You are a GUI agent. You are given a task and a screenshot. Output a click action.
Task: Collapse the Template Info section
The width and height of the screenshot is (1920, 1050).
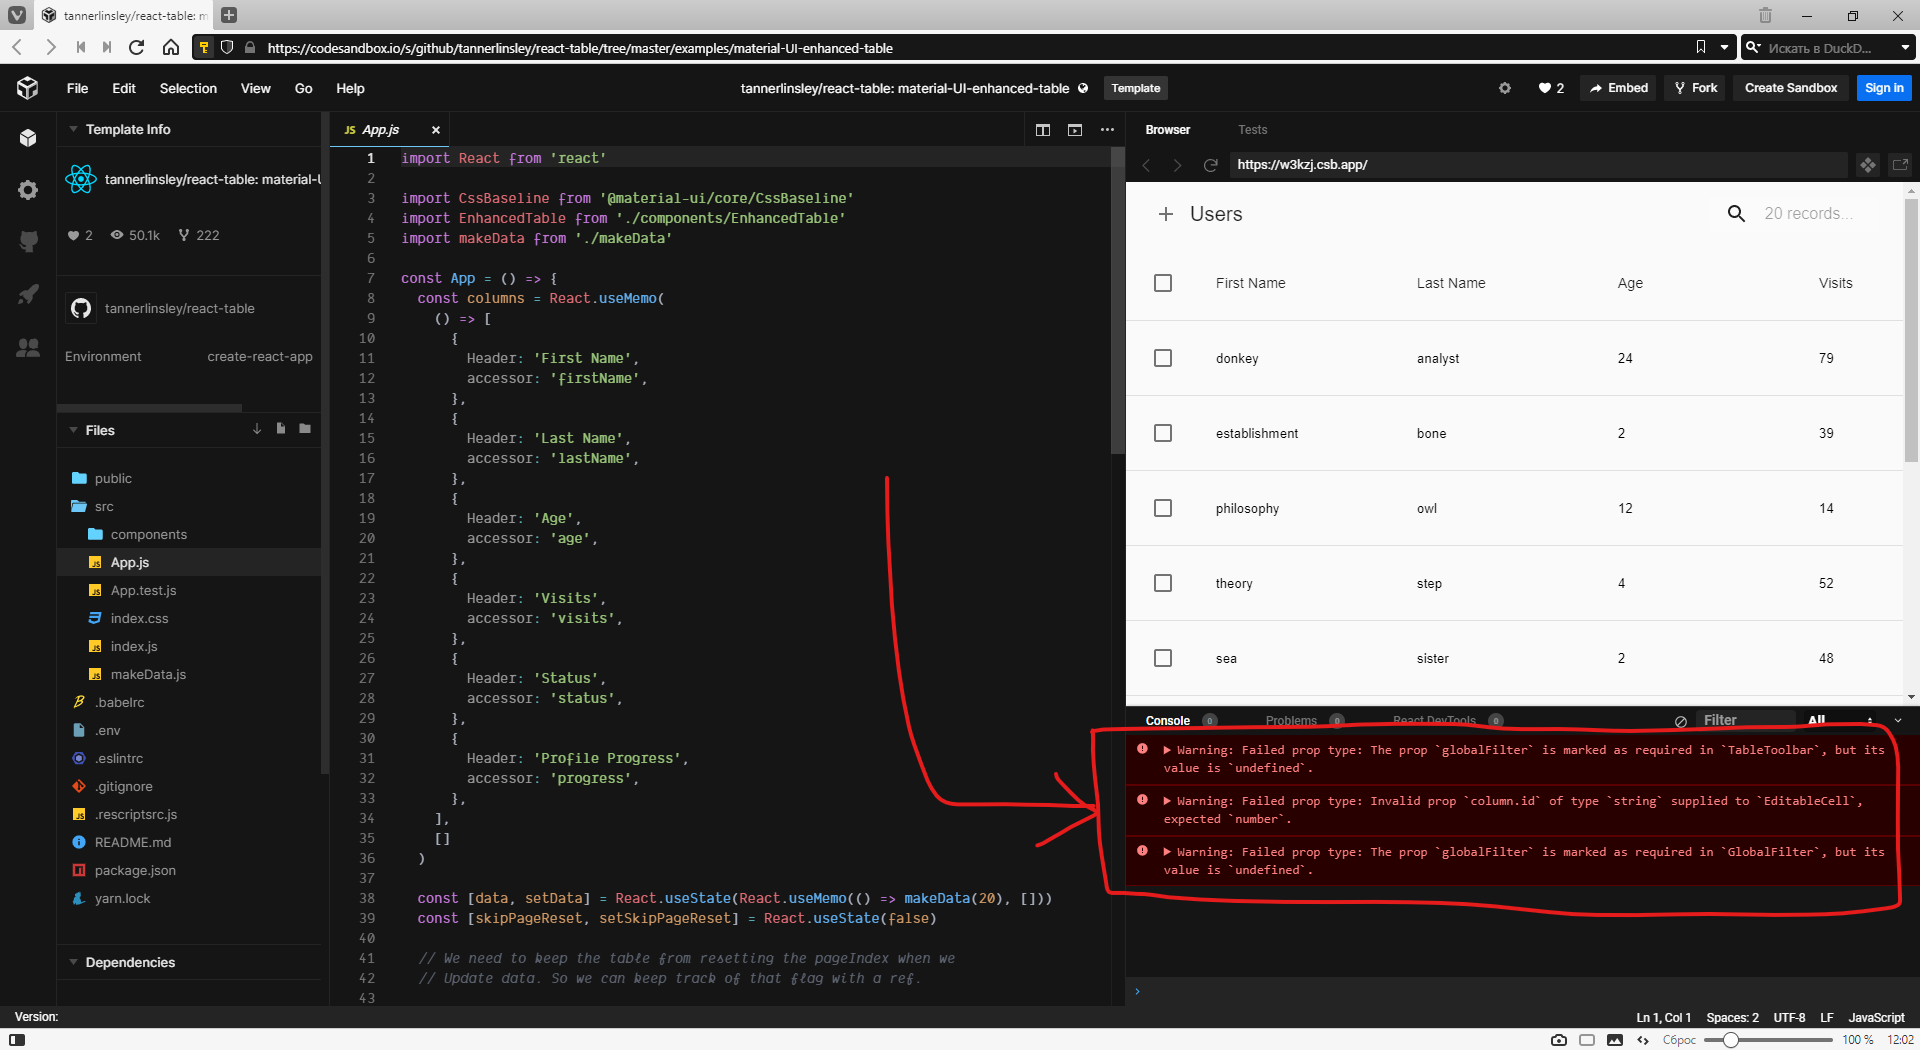pos(72,129)
